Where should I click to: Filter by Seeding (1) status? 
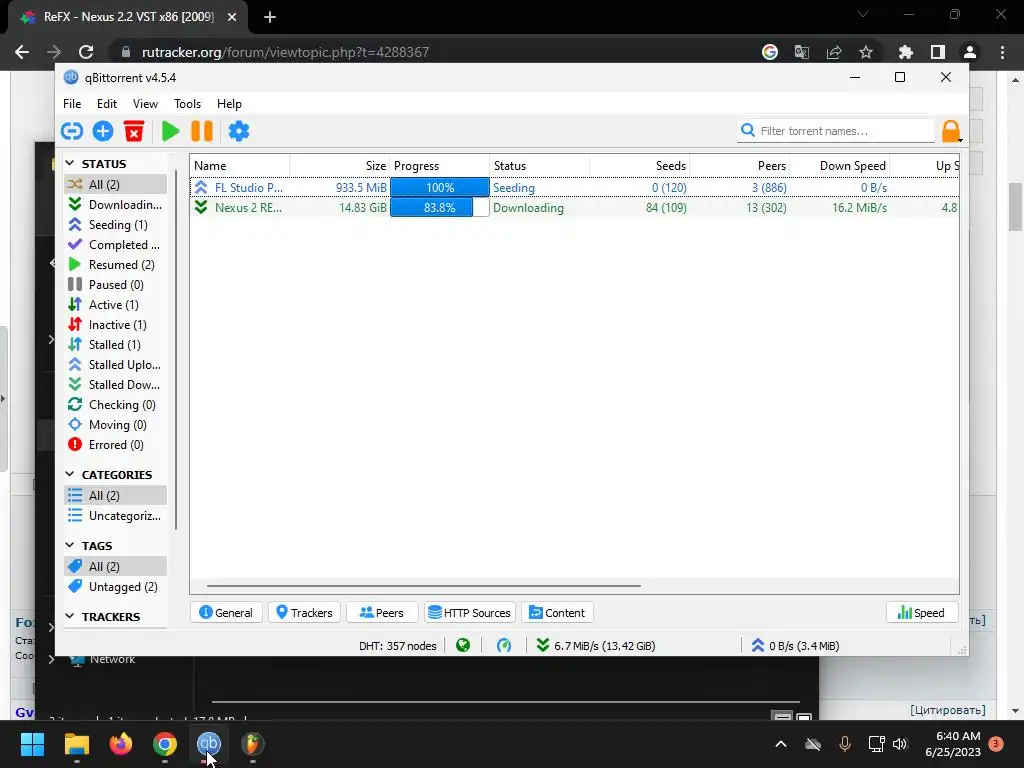pos(116,225)
